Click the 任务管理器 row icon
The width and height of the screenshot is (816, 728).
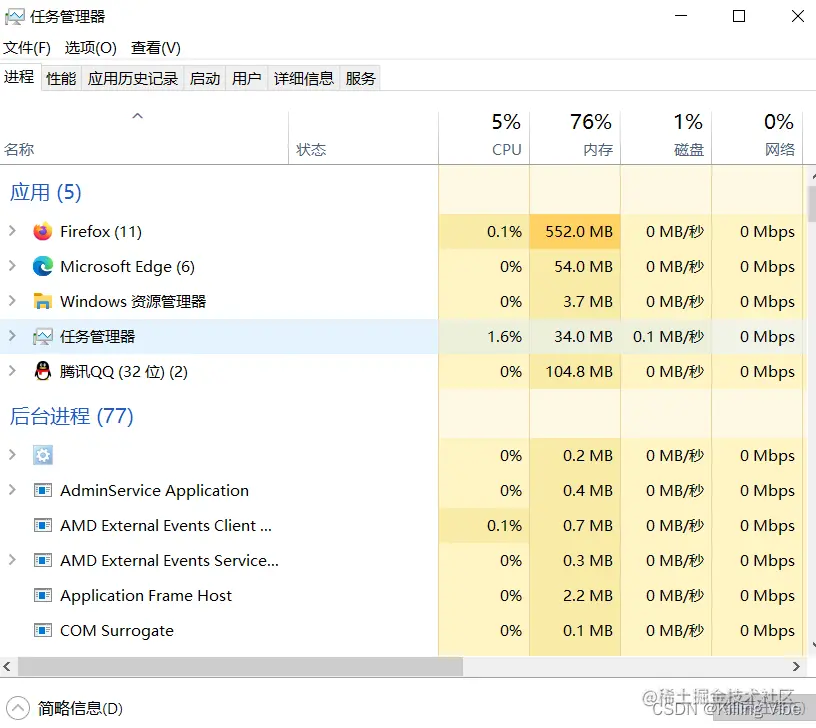[x=43, y=337]
